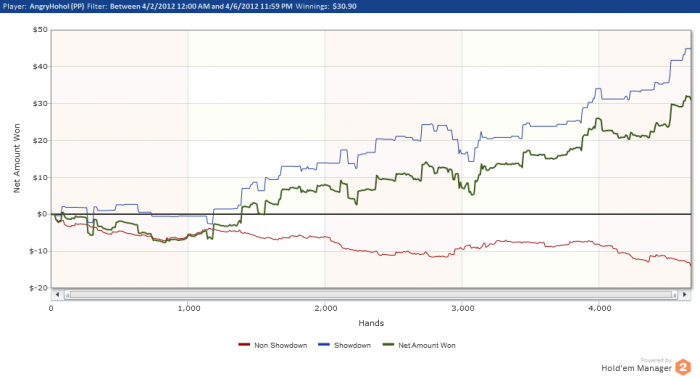Screen dimensions: 700x379
Task: Click the 2,000 hands x-axis label
Action: (x=326, y=308)
